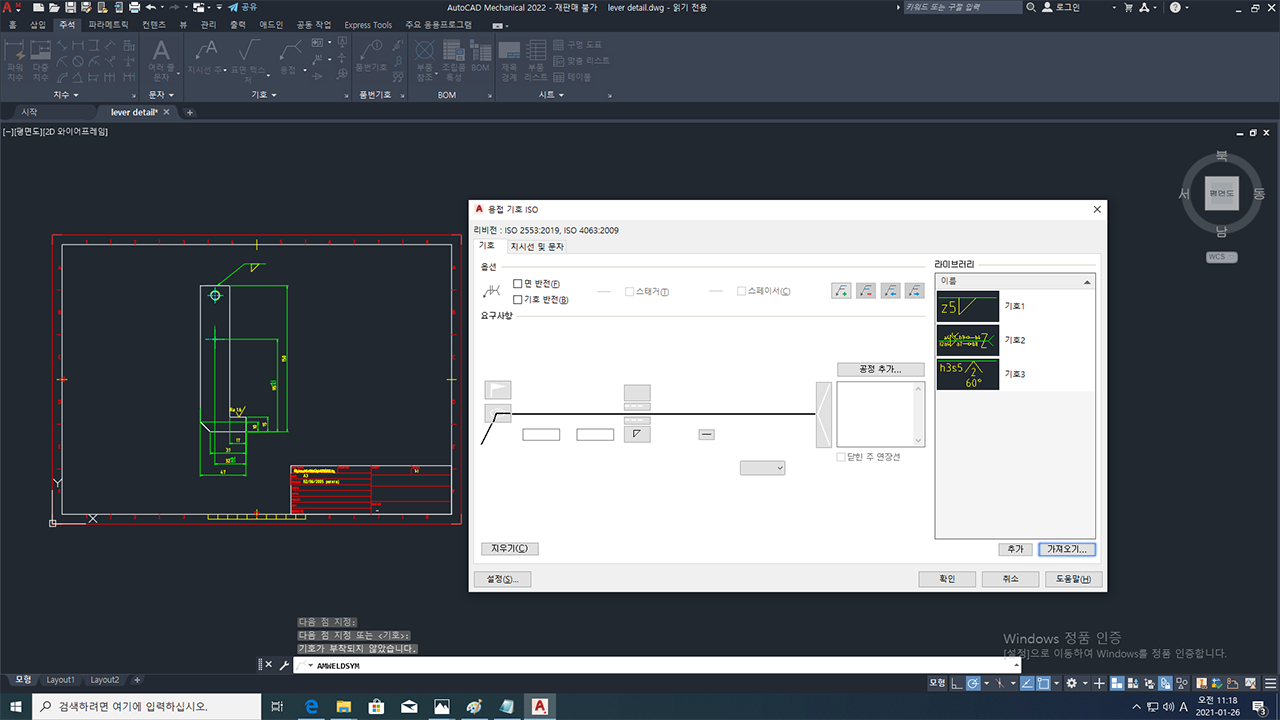1280x720 pixels.
Task: Click the 이름 column sort arrow in library
Action: point(1087,282)
